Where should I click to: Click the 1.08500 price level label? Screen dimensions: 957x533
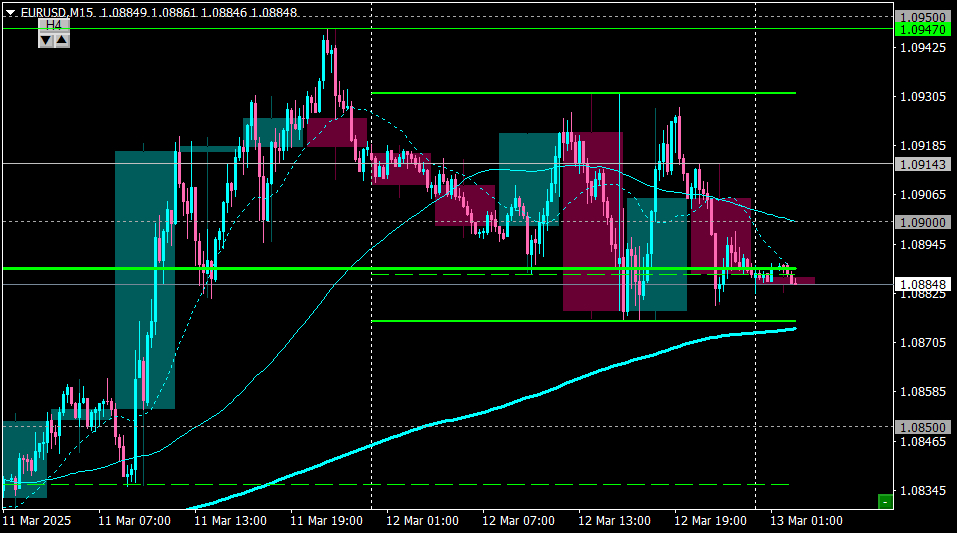pyautogui.click(x=923, y=427)
